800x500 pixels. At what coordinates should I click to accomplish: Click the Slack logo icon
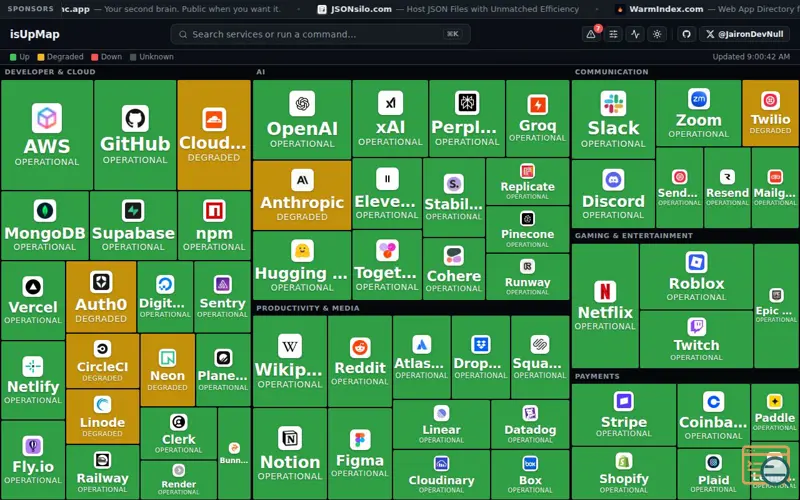613,104
